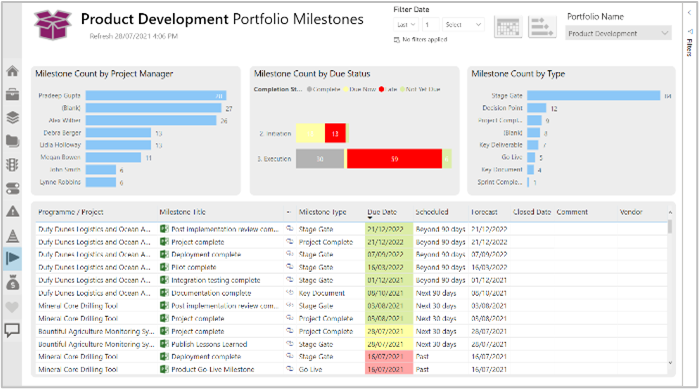Viewport: 699px width, 389px height.
Task: Open the Project complete milestone link for Bountiful Agriculture
Action: [x=197, y=332]
